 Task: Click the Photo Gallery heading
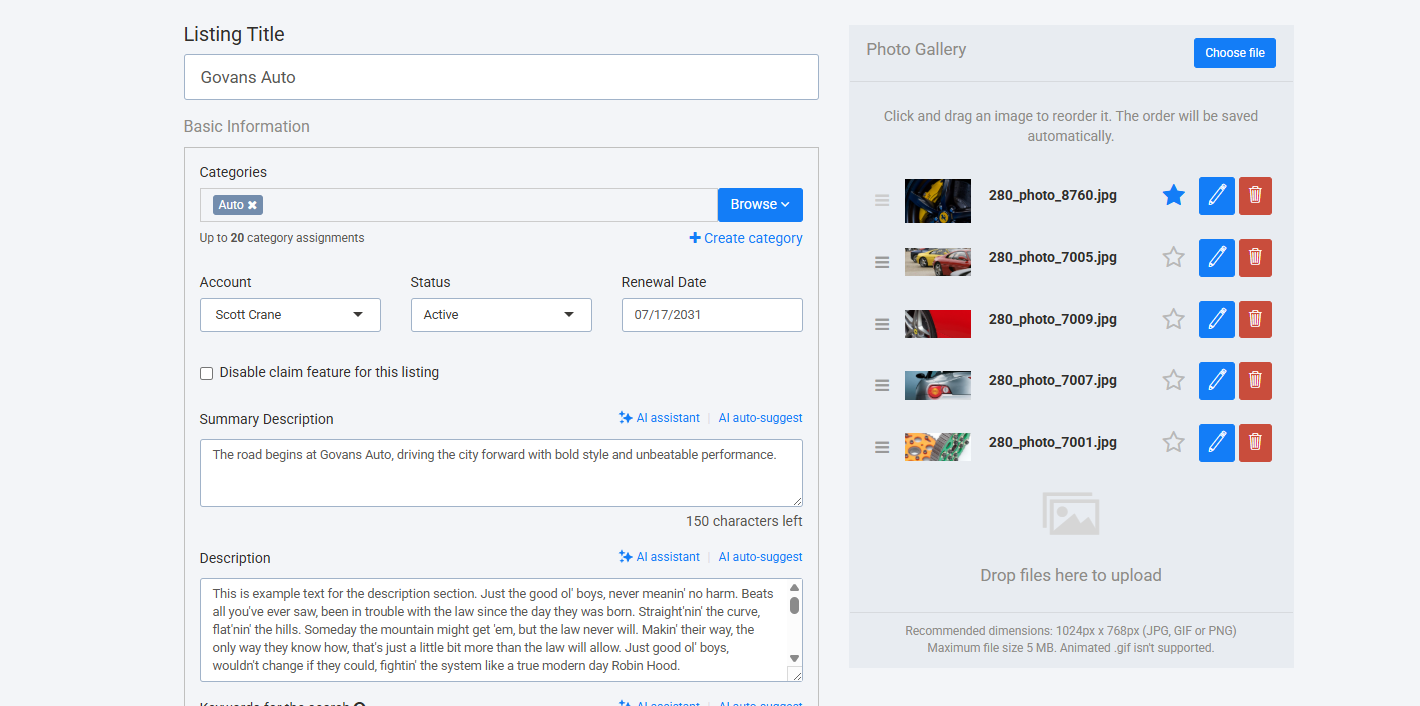point(916,50)
